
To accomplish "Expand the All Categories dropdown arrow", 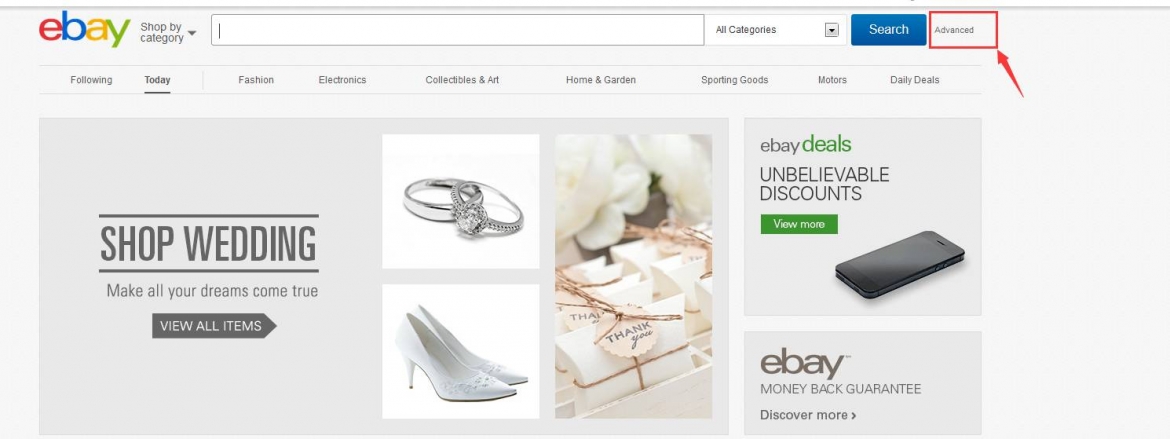I will pos(830,30).
